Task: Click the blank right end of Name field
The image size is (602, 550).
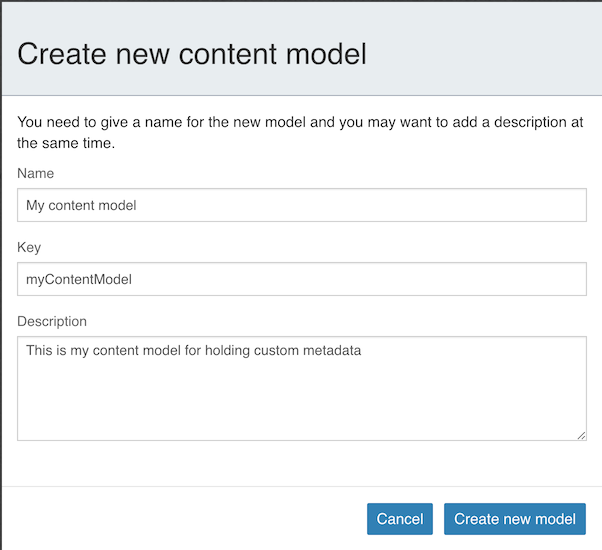Action: coord(500,206)
